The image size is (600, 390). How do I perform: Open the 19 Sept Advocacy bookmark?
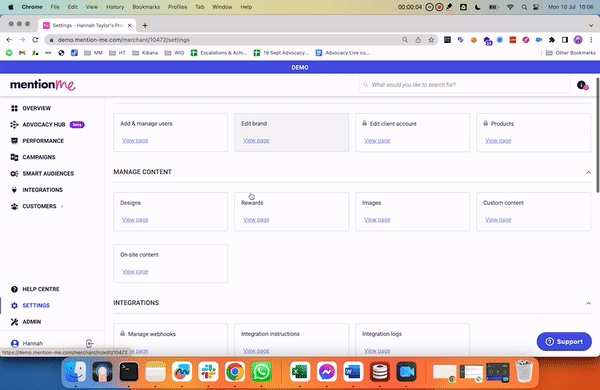(x=281, y=53)
